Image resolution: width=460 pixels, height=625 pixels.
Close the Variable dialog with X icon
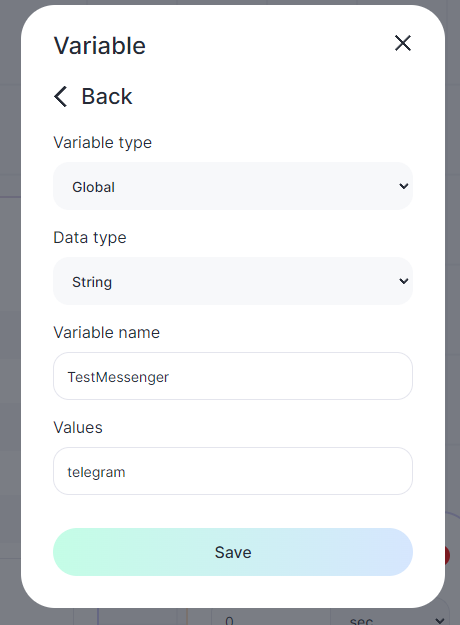(x=403, y=43)
